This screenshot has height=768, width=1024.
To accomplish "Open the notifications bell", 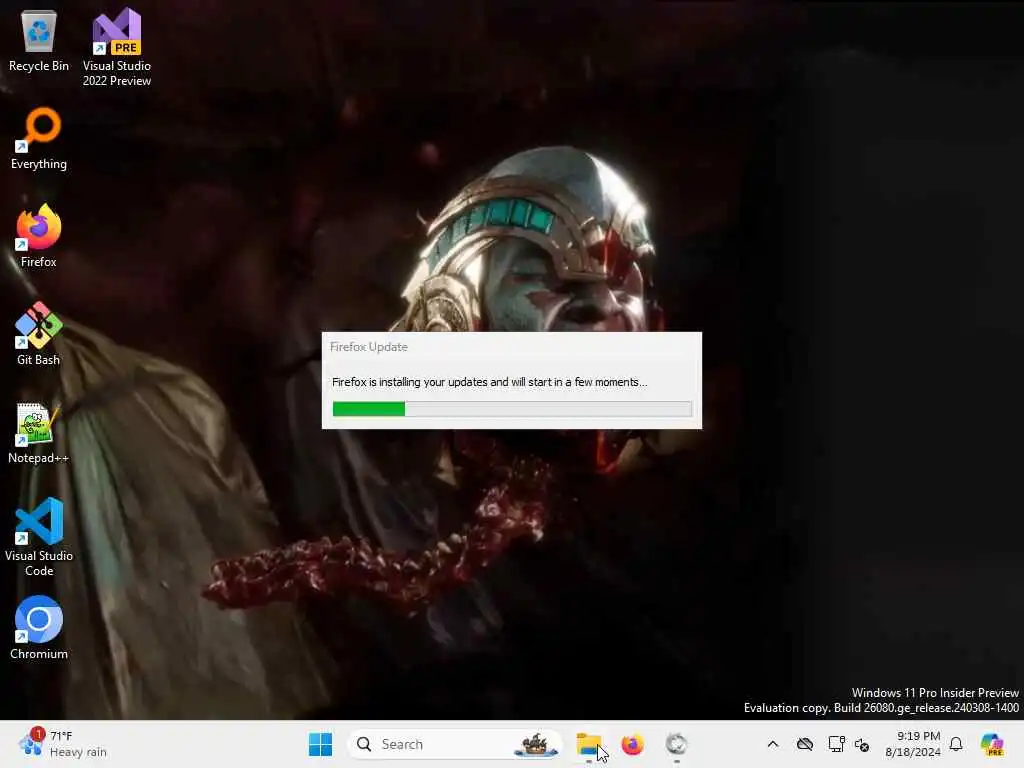I will 956,744.
